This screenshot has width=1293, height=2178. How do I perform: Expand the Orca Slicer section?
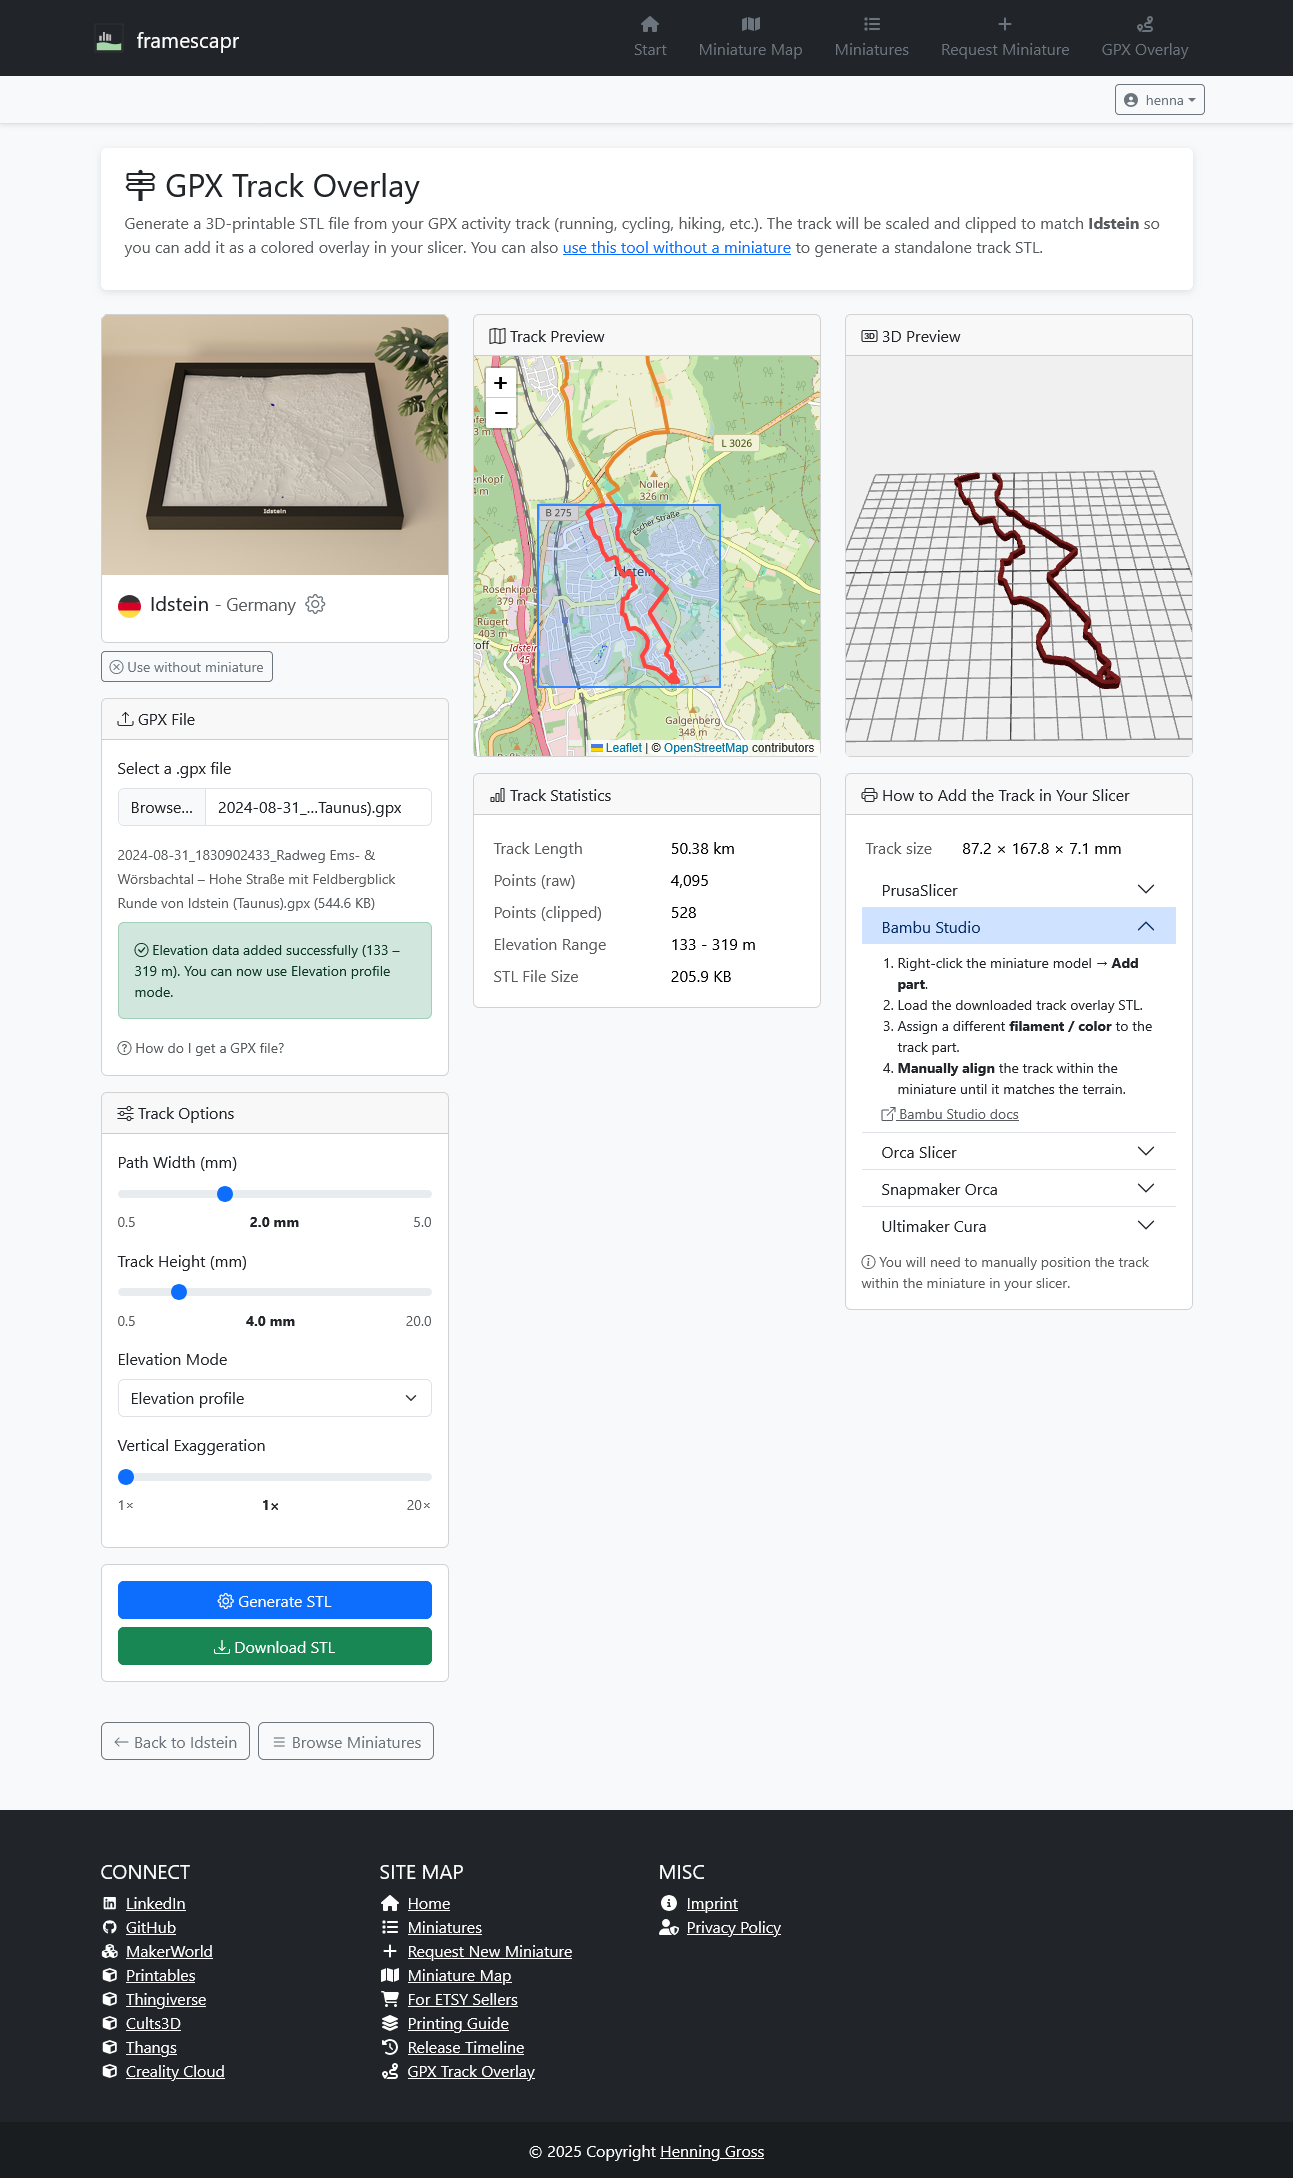point(1019,1152)
